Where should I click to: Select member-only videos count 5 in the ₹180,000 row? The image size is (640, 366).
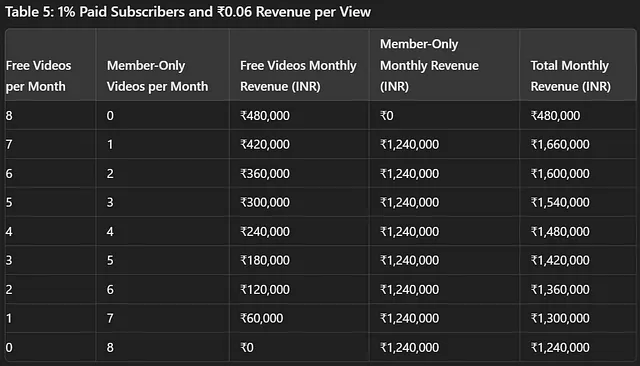pyautogui.click(x=110, y=260)
